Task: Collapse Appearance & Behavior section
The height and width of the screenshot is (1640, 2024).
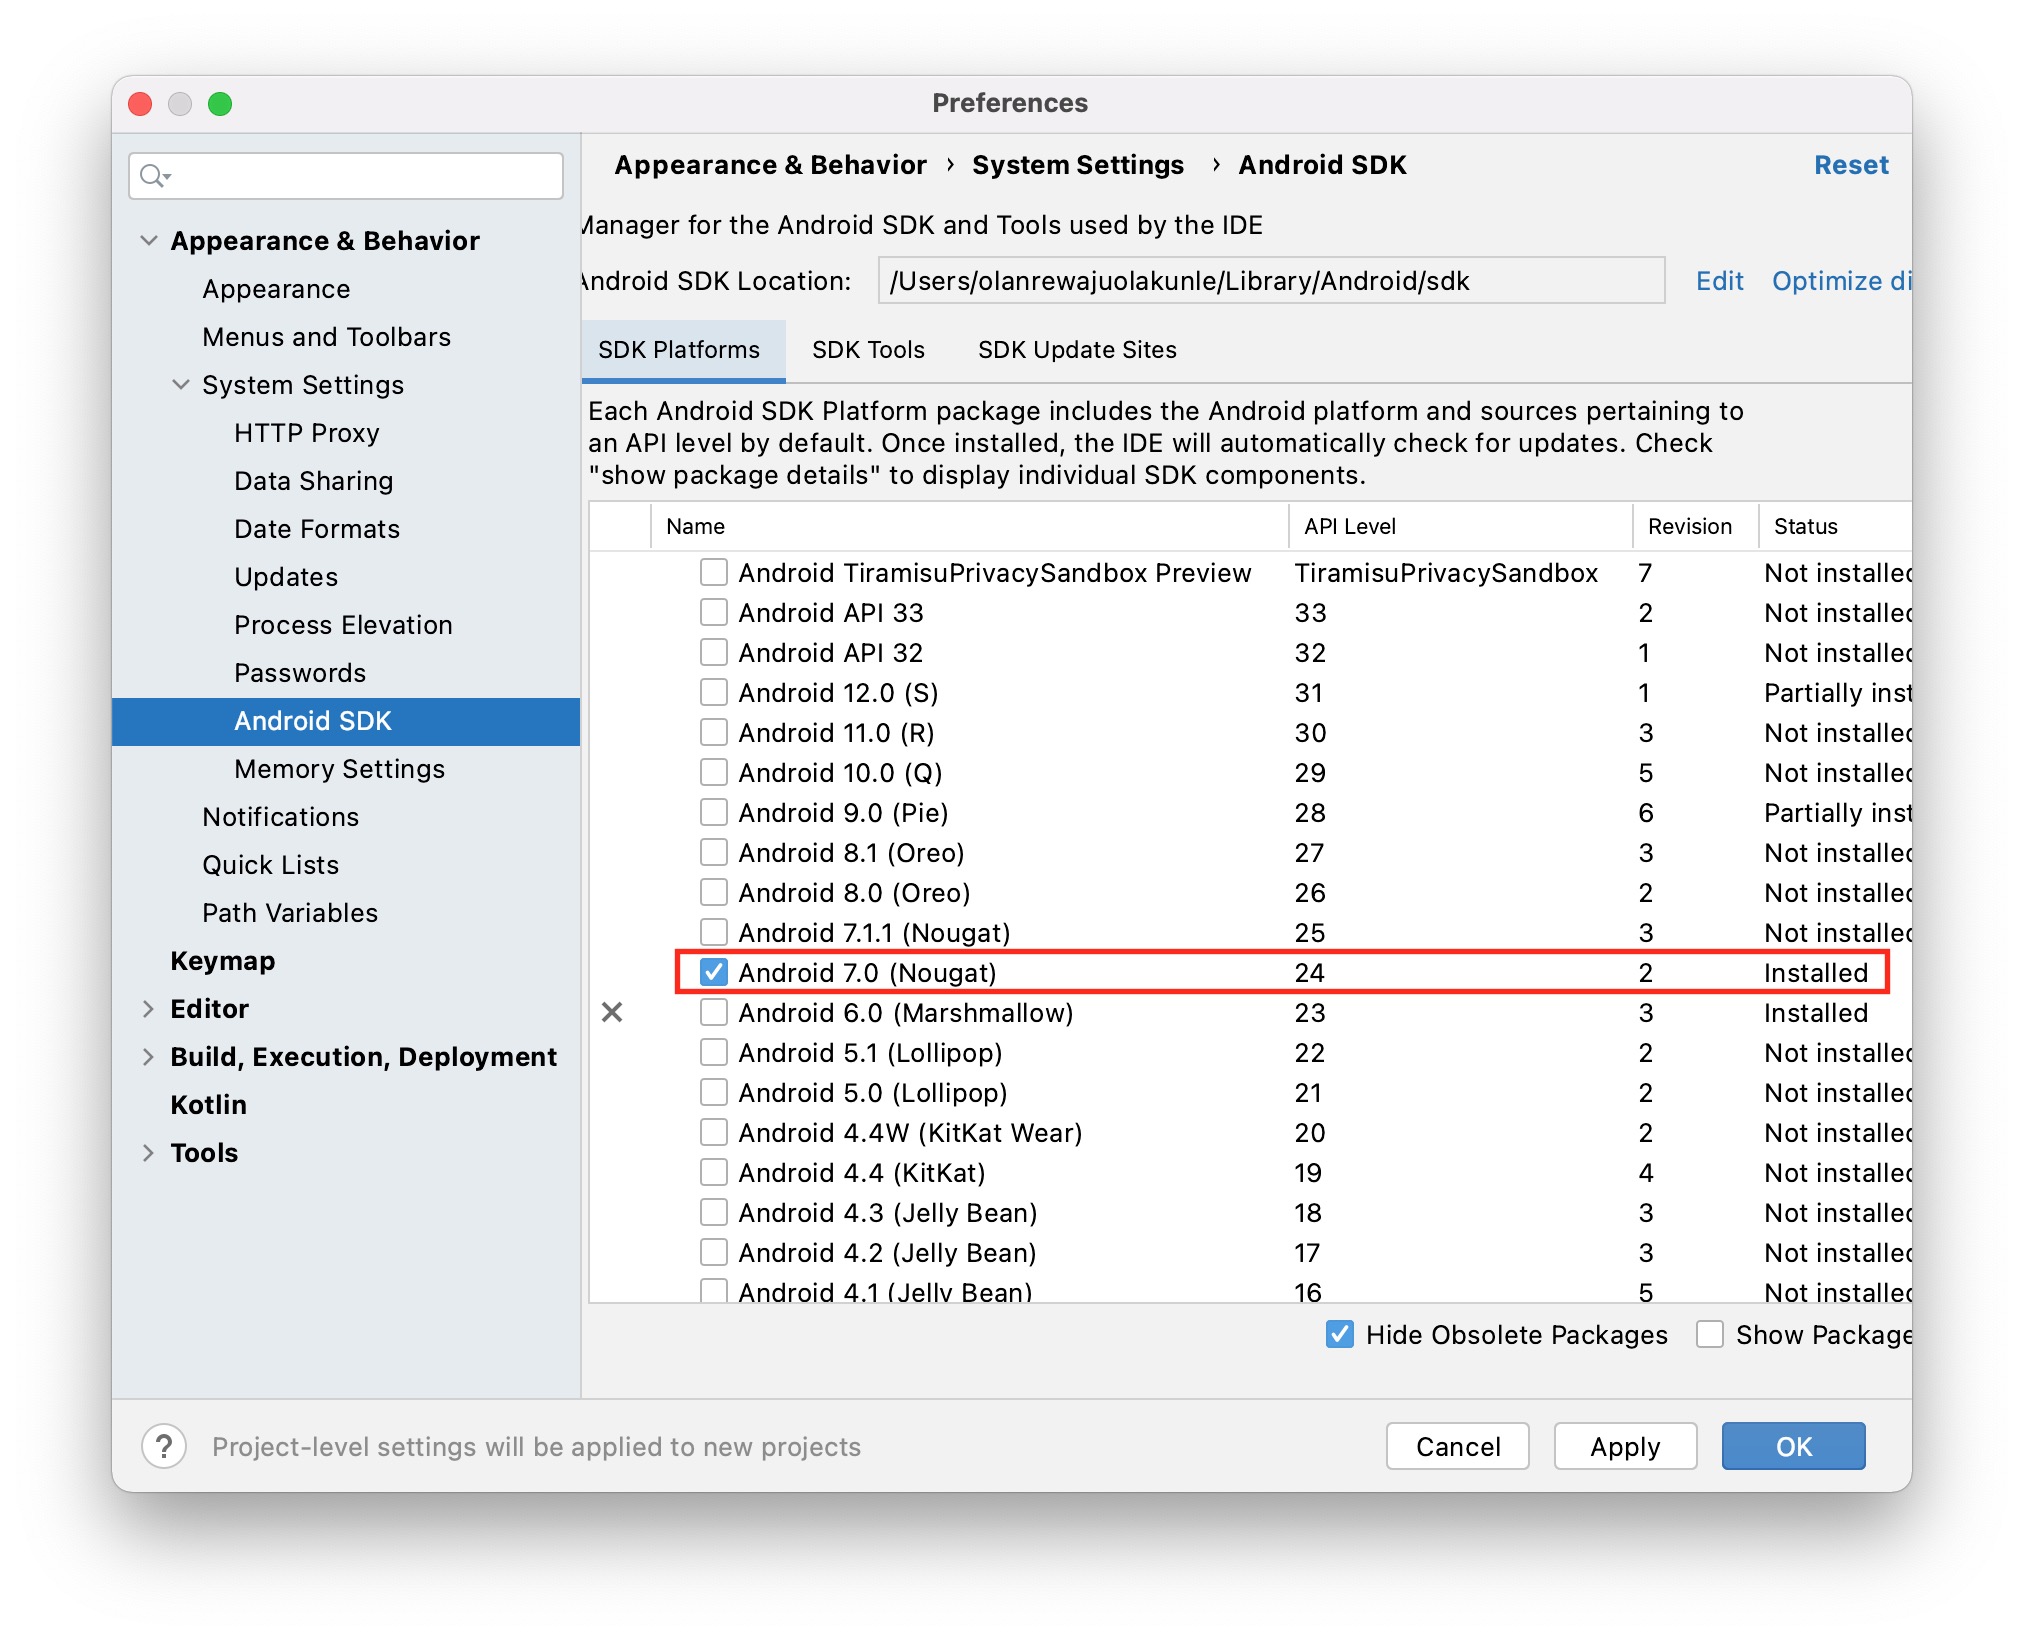Action: pos(149,240)
